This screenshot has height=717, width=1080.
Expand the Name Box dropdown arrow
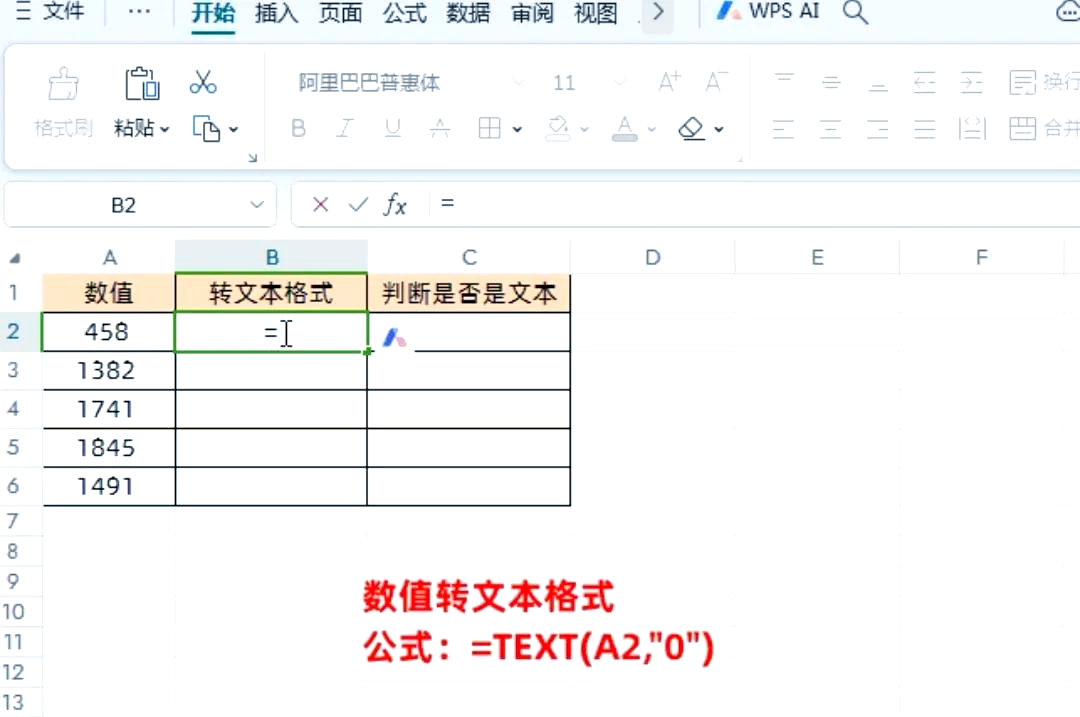[257, 205]
